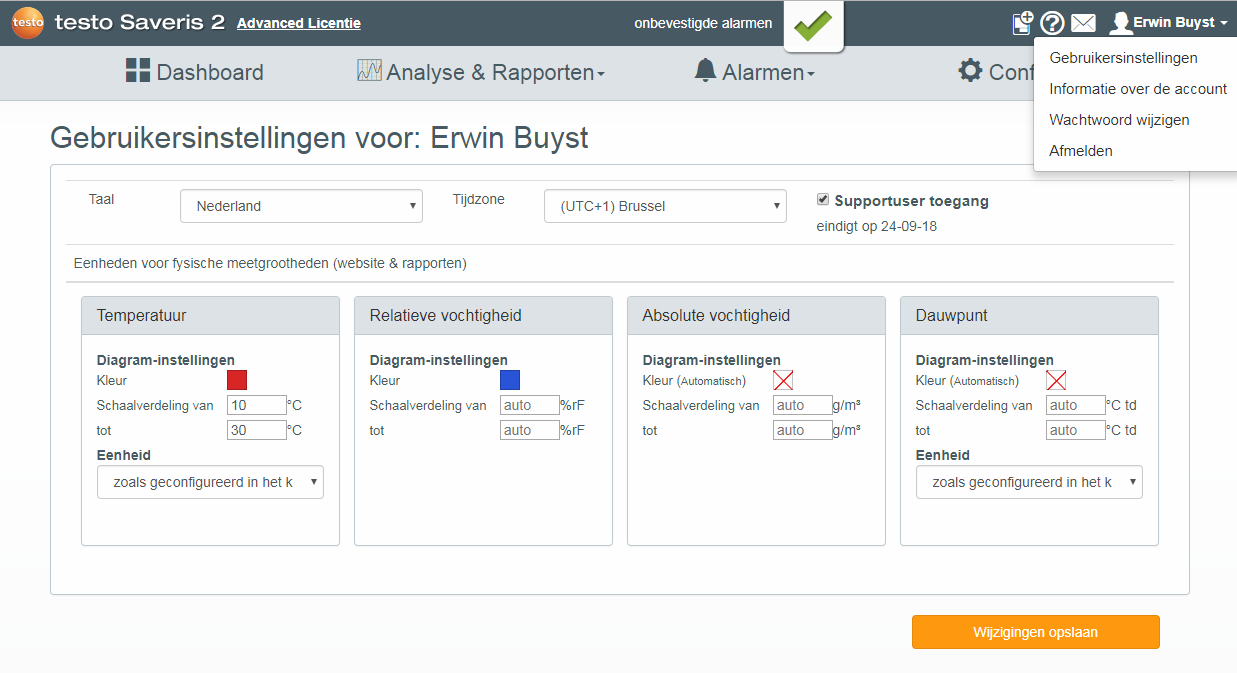Focus Relatieve vochtigheid tot field
The image size is (1237, 673).
(530, 430)
